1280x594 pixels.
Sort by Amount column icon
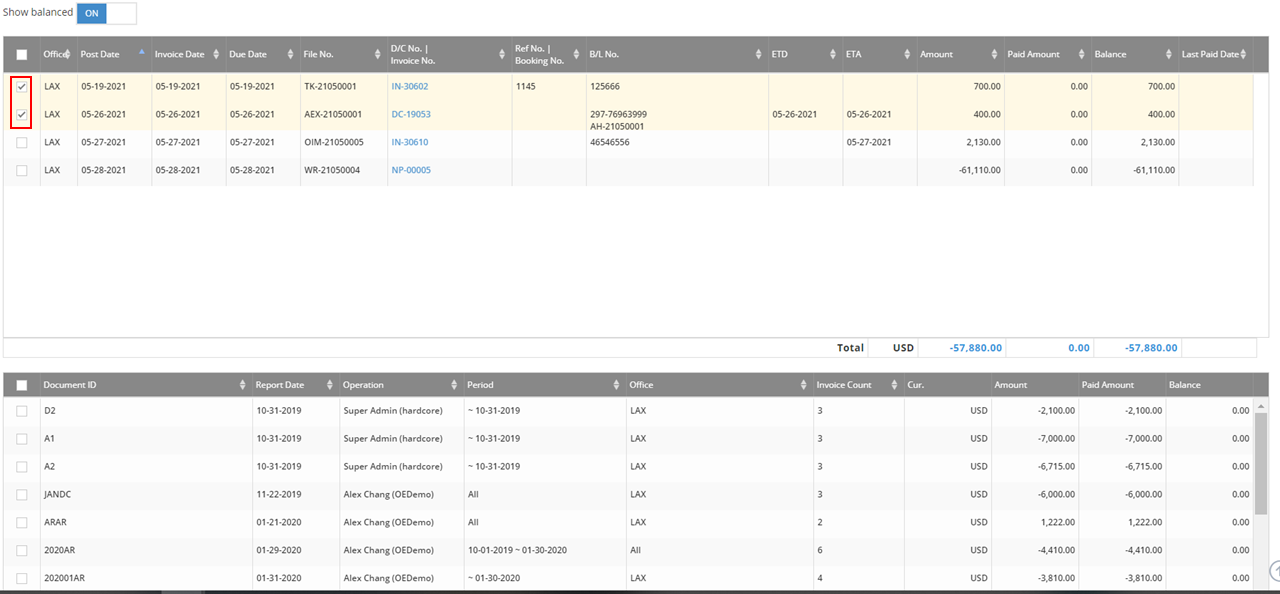tap(994, 55)
